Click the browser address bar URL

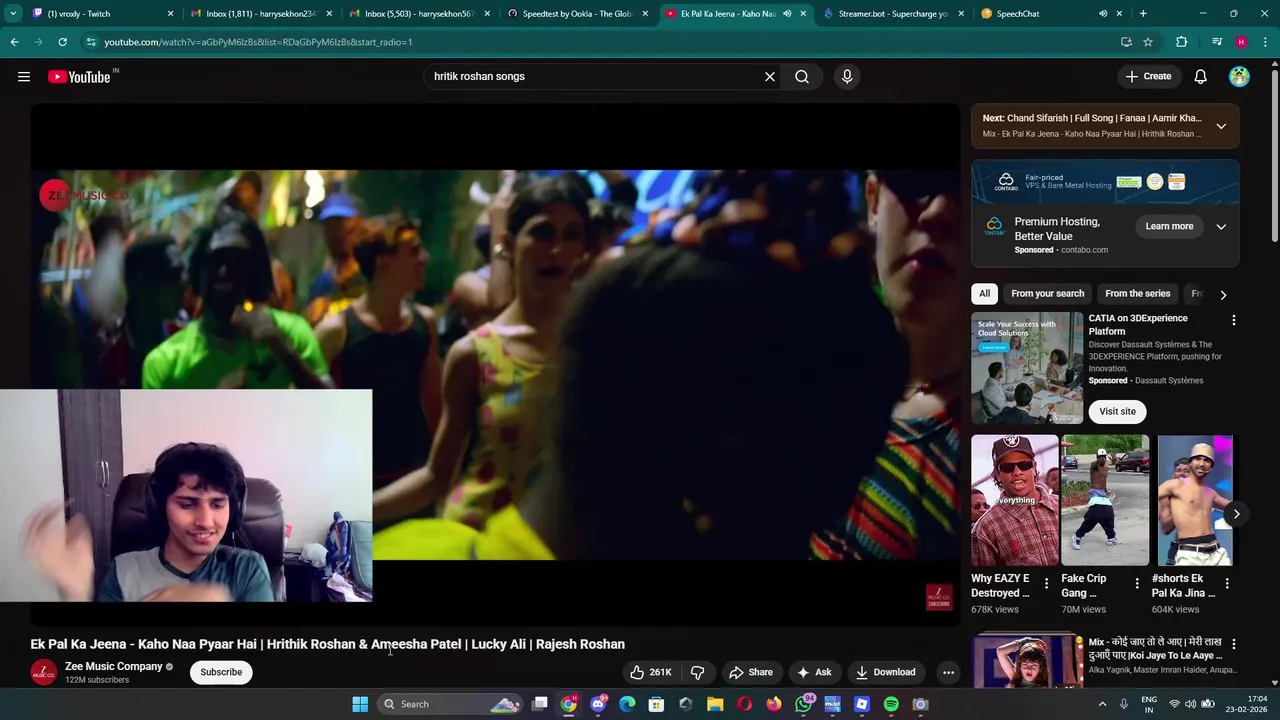coord(258,42)
